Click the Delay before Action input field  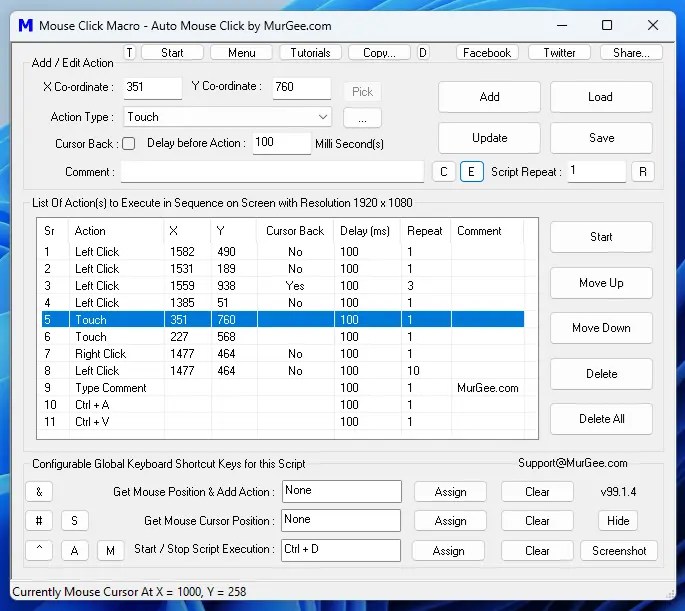pos(281,143)
